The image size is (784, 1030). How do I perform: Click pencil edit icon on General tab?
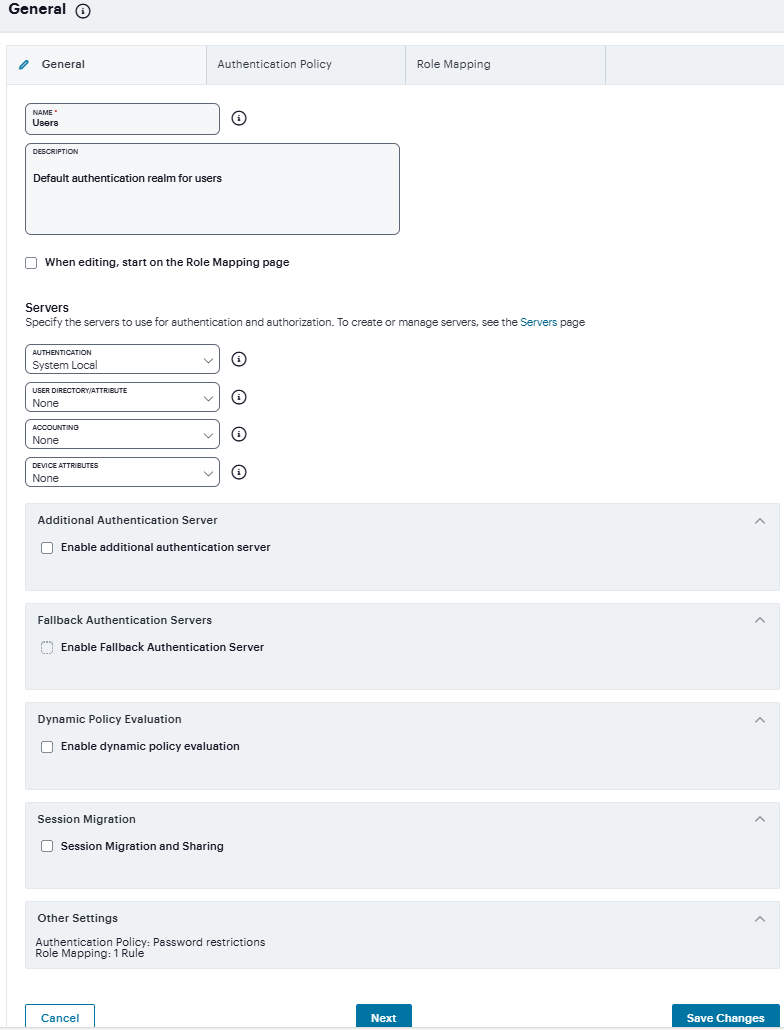(25, 64)
